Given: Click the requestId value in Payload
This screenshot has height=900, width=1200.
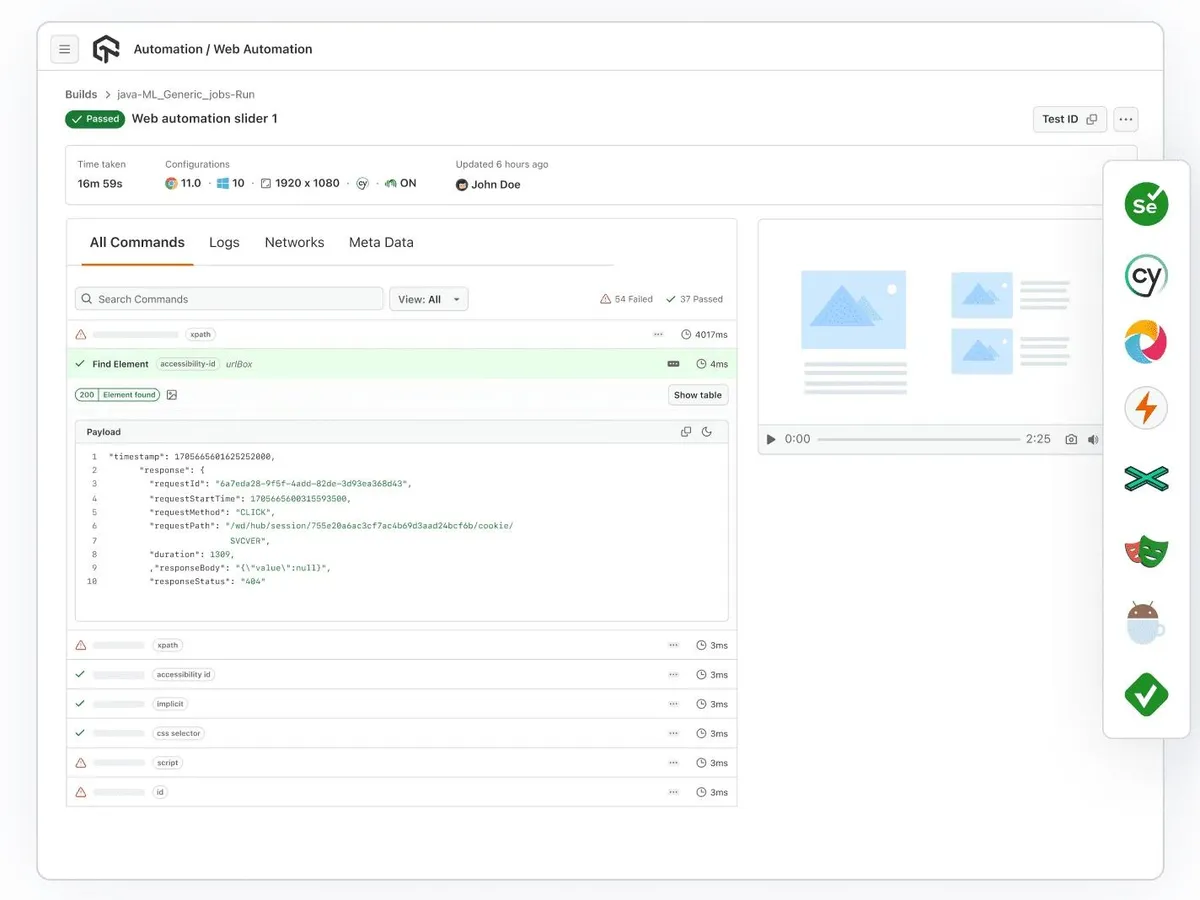Looking at the screenshot, I should [x=311, y=484].
